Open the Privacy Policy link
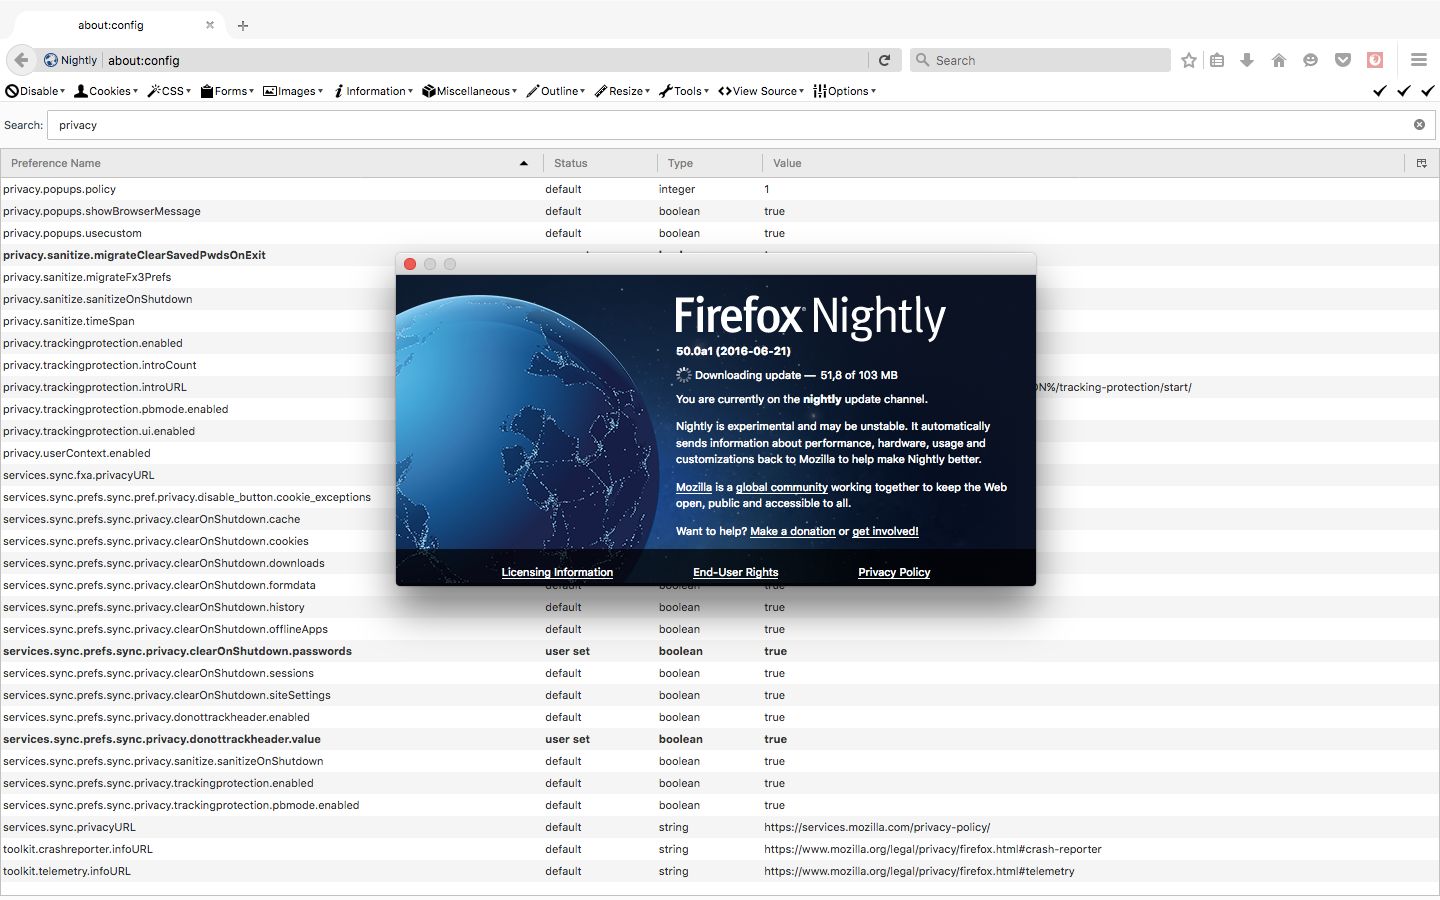 tap(894, 572)
